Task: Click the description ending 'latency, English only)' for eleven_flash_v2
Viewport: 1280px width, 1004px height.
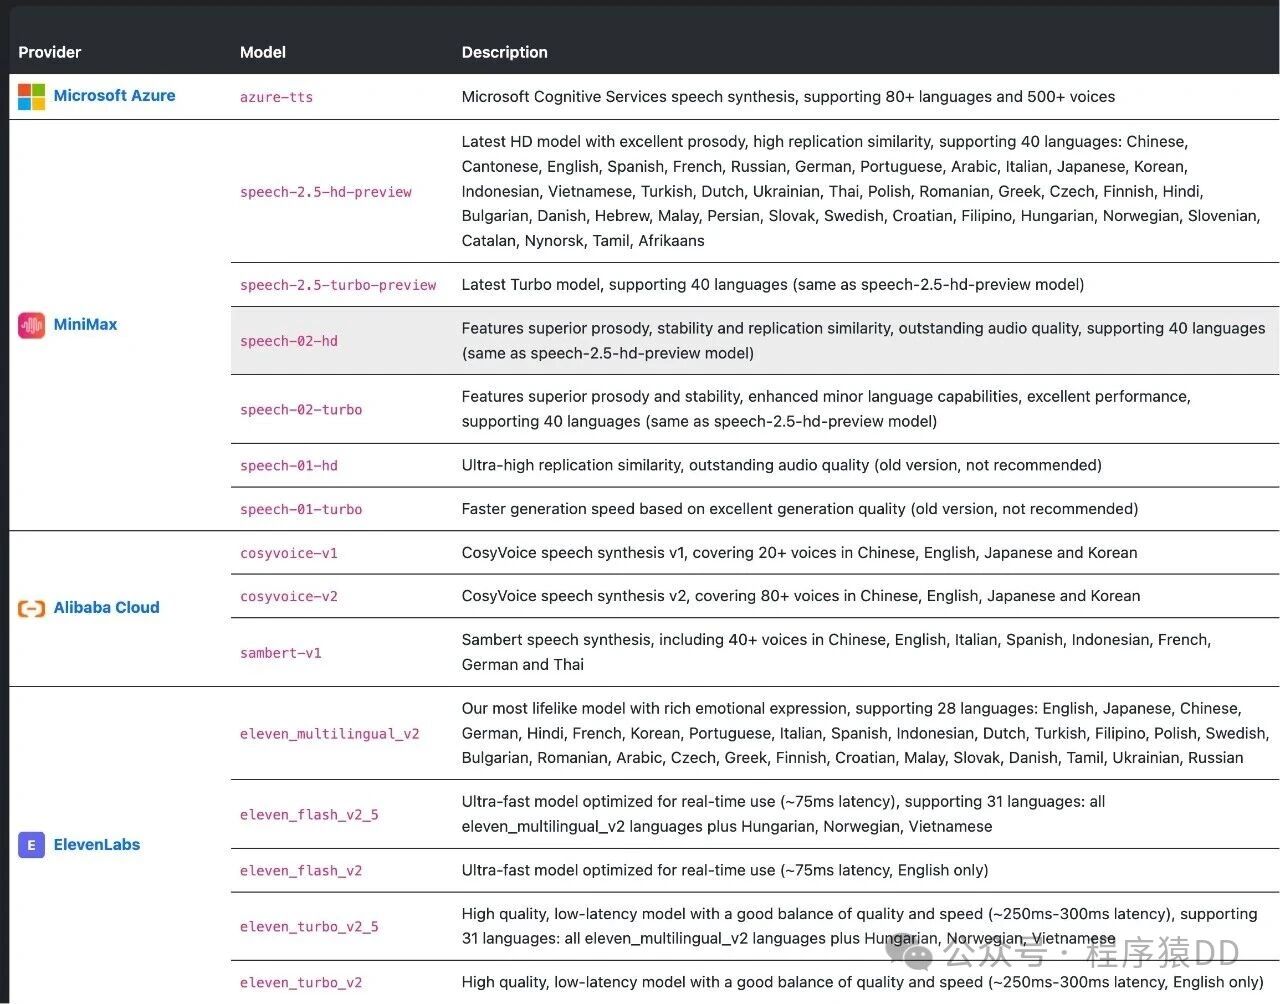Action: pos(725,870)
